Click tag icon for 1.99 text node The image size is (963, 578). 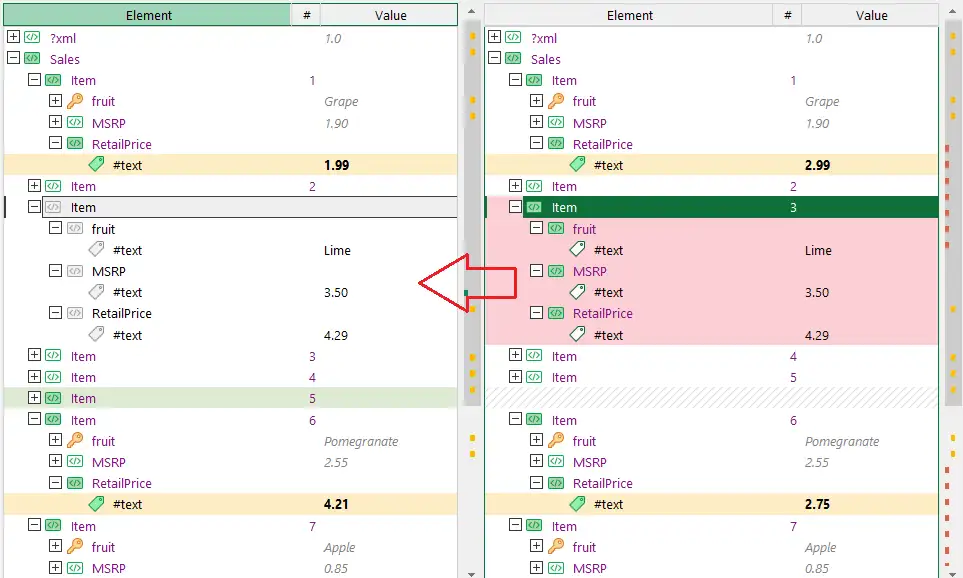click(96, 164)
